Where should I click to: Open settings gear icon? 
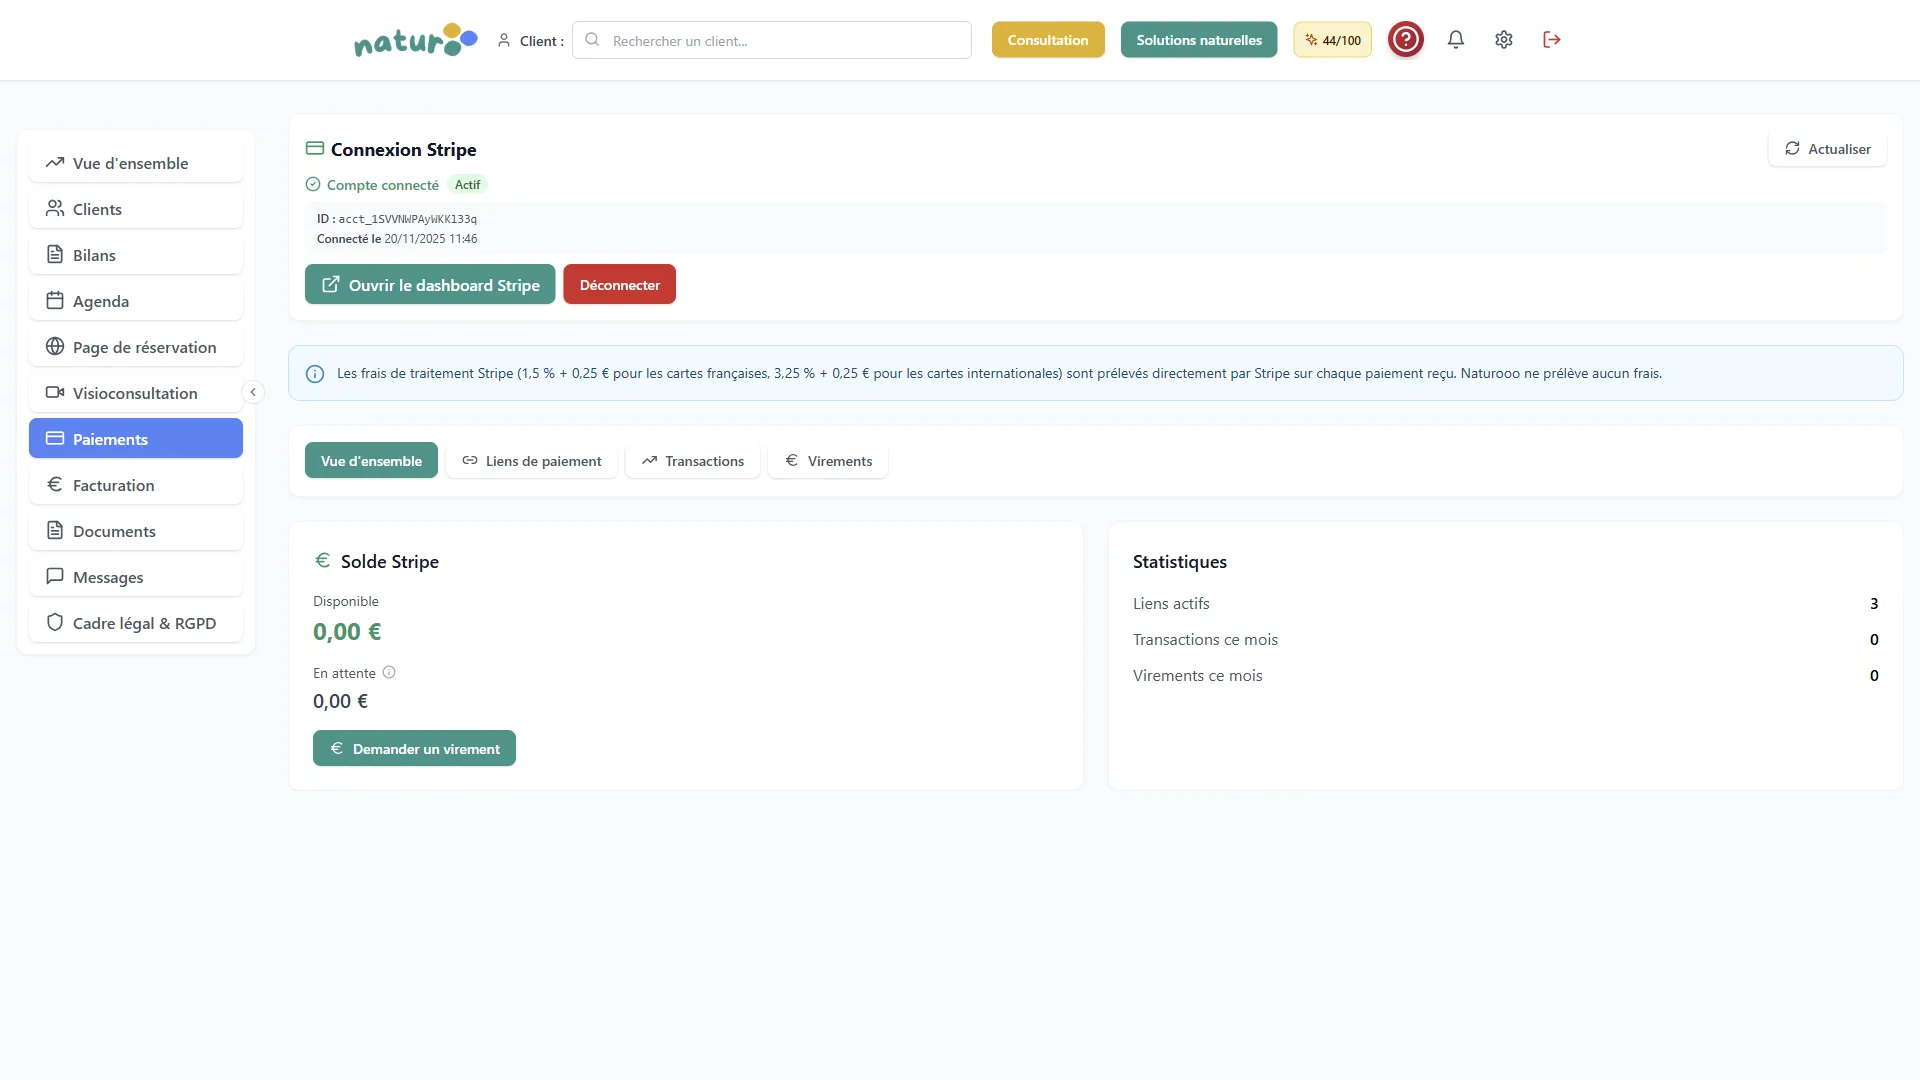[1504, 40]
